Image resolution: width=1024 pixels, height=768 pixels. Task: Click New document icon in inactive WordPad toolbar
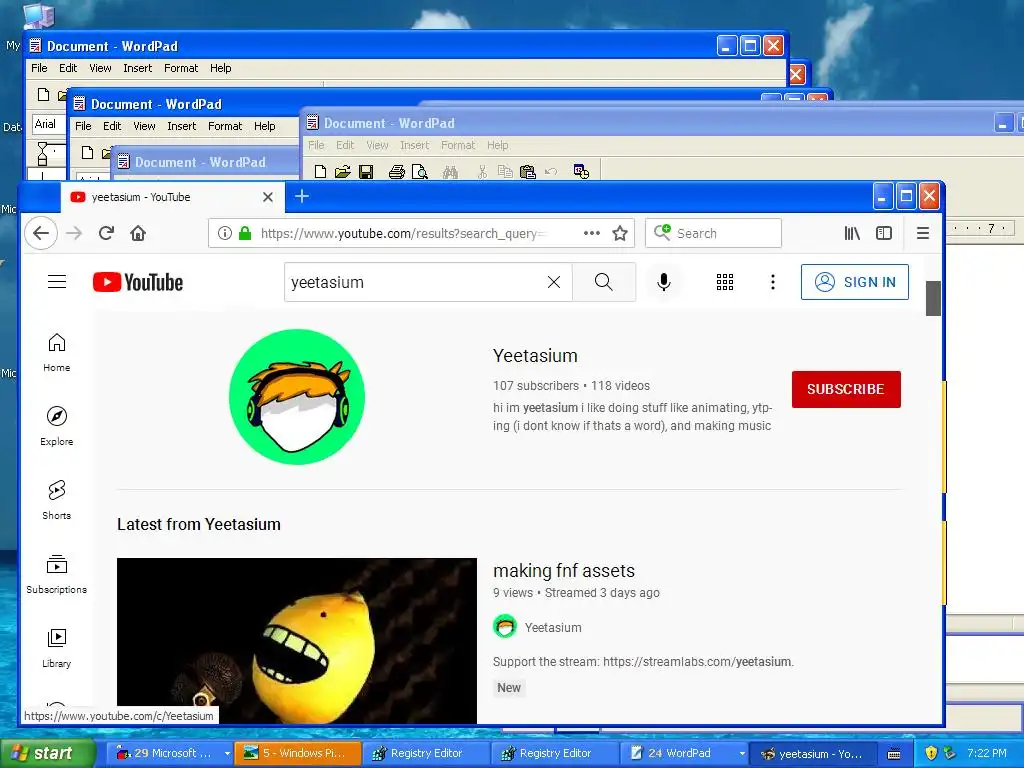(320, 172)
